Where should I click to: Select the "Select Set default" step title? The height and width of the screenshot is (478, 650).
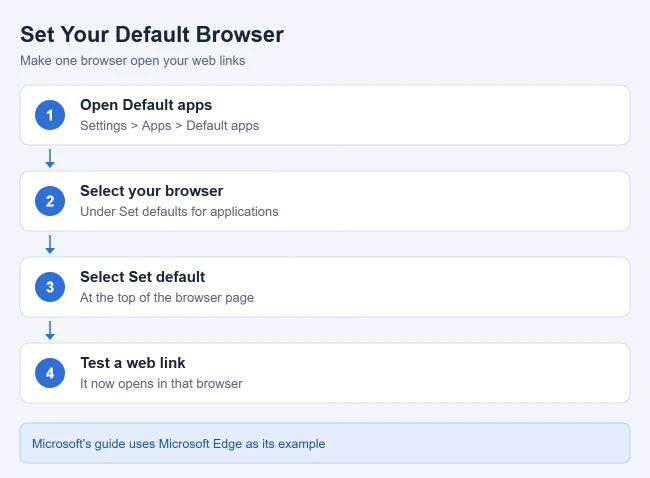click(143, 277)
